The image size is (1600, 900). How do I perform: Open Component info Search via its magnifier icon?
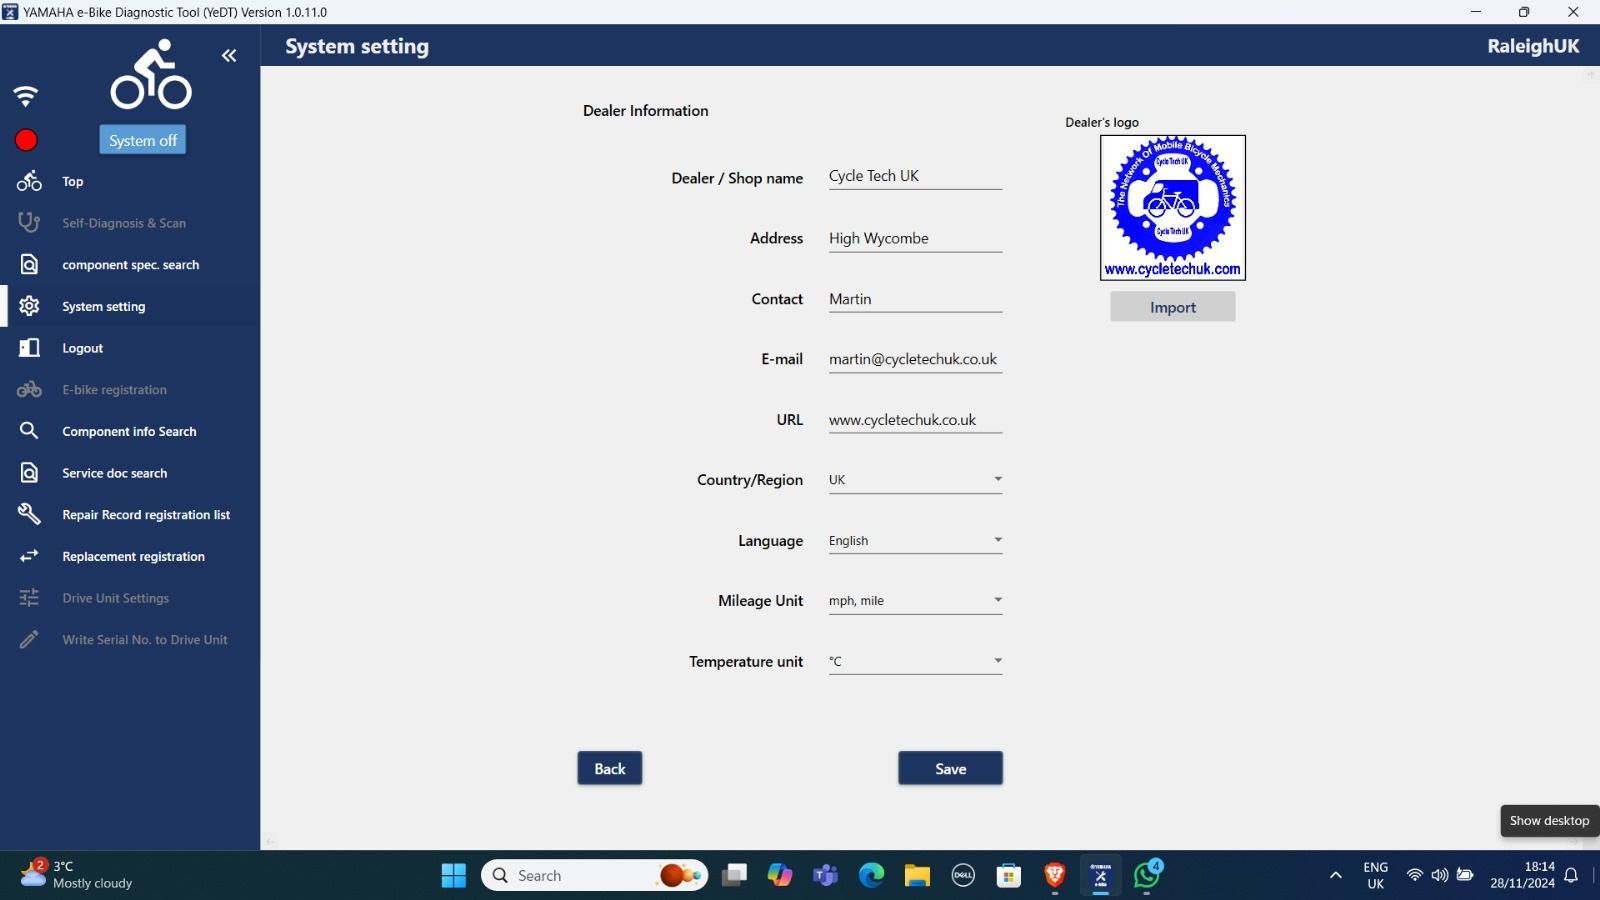(x=29, y=431)
